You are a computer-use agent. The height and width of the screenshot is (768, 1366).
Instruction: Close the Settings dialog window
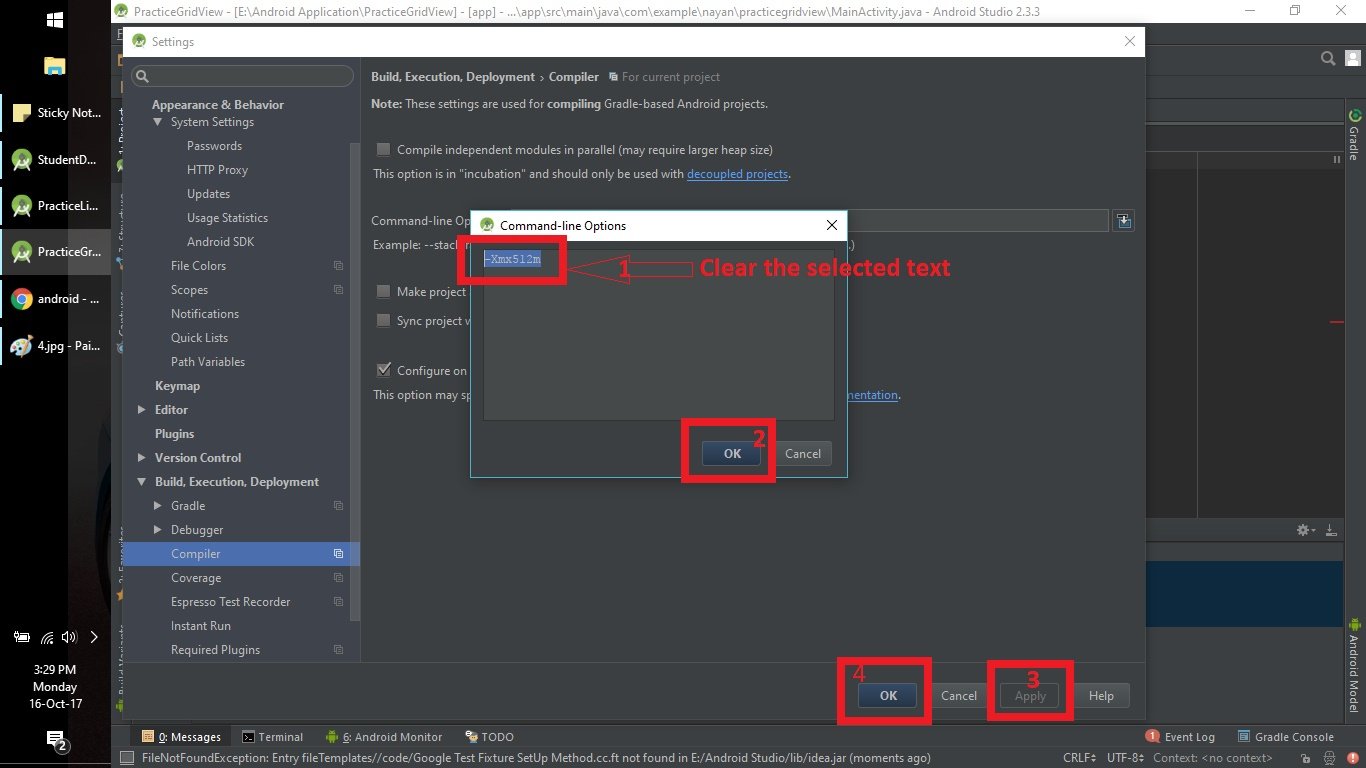click(1130, 41)
